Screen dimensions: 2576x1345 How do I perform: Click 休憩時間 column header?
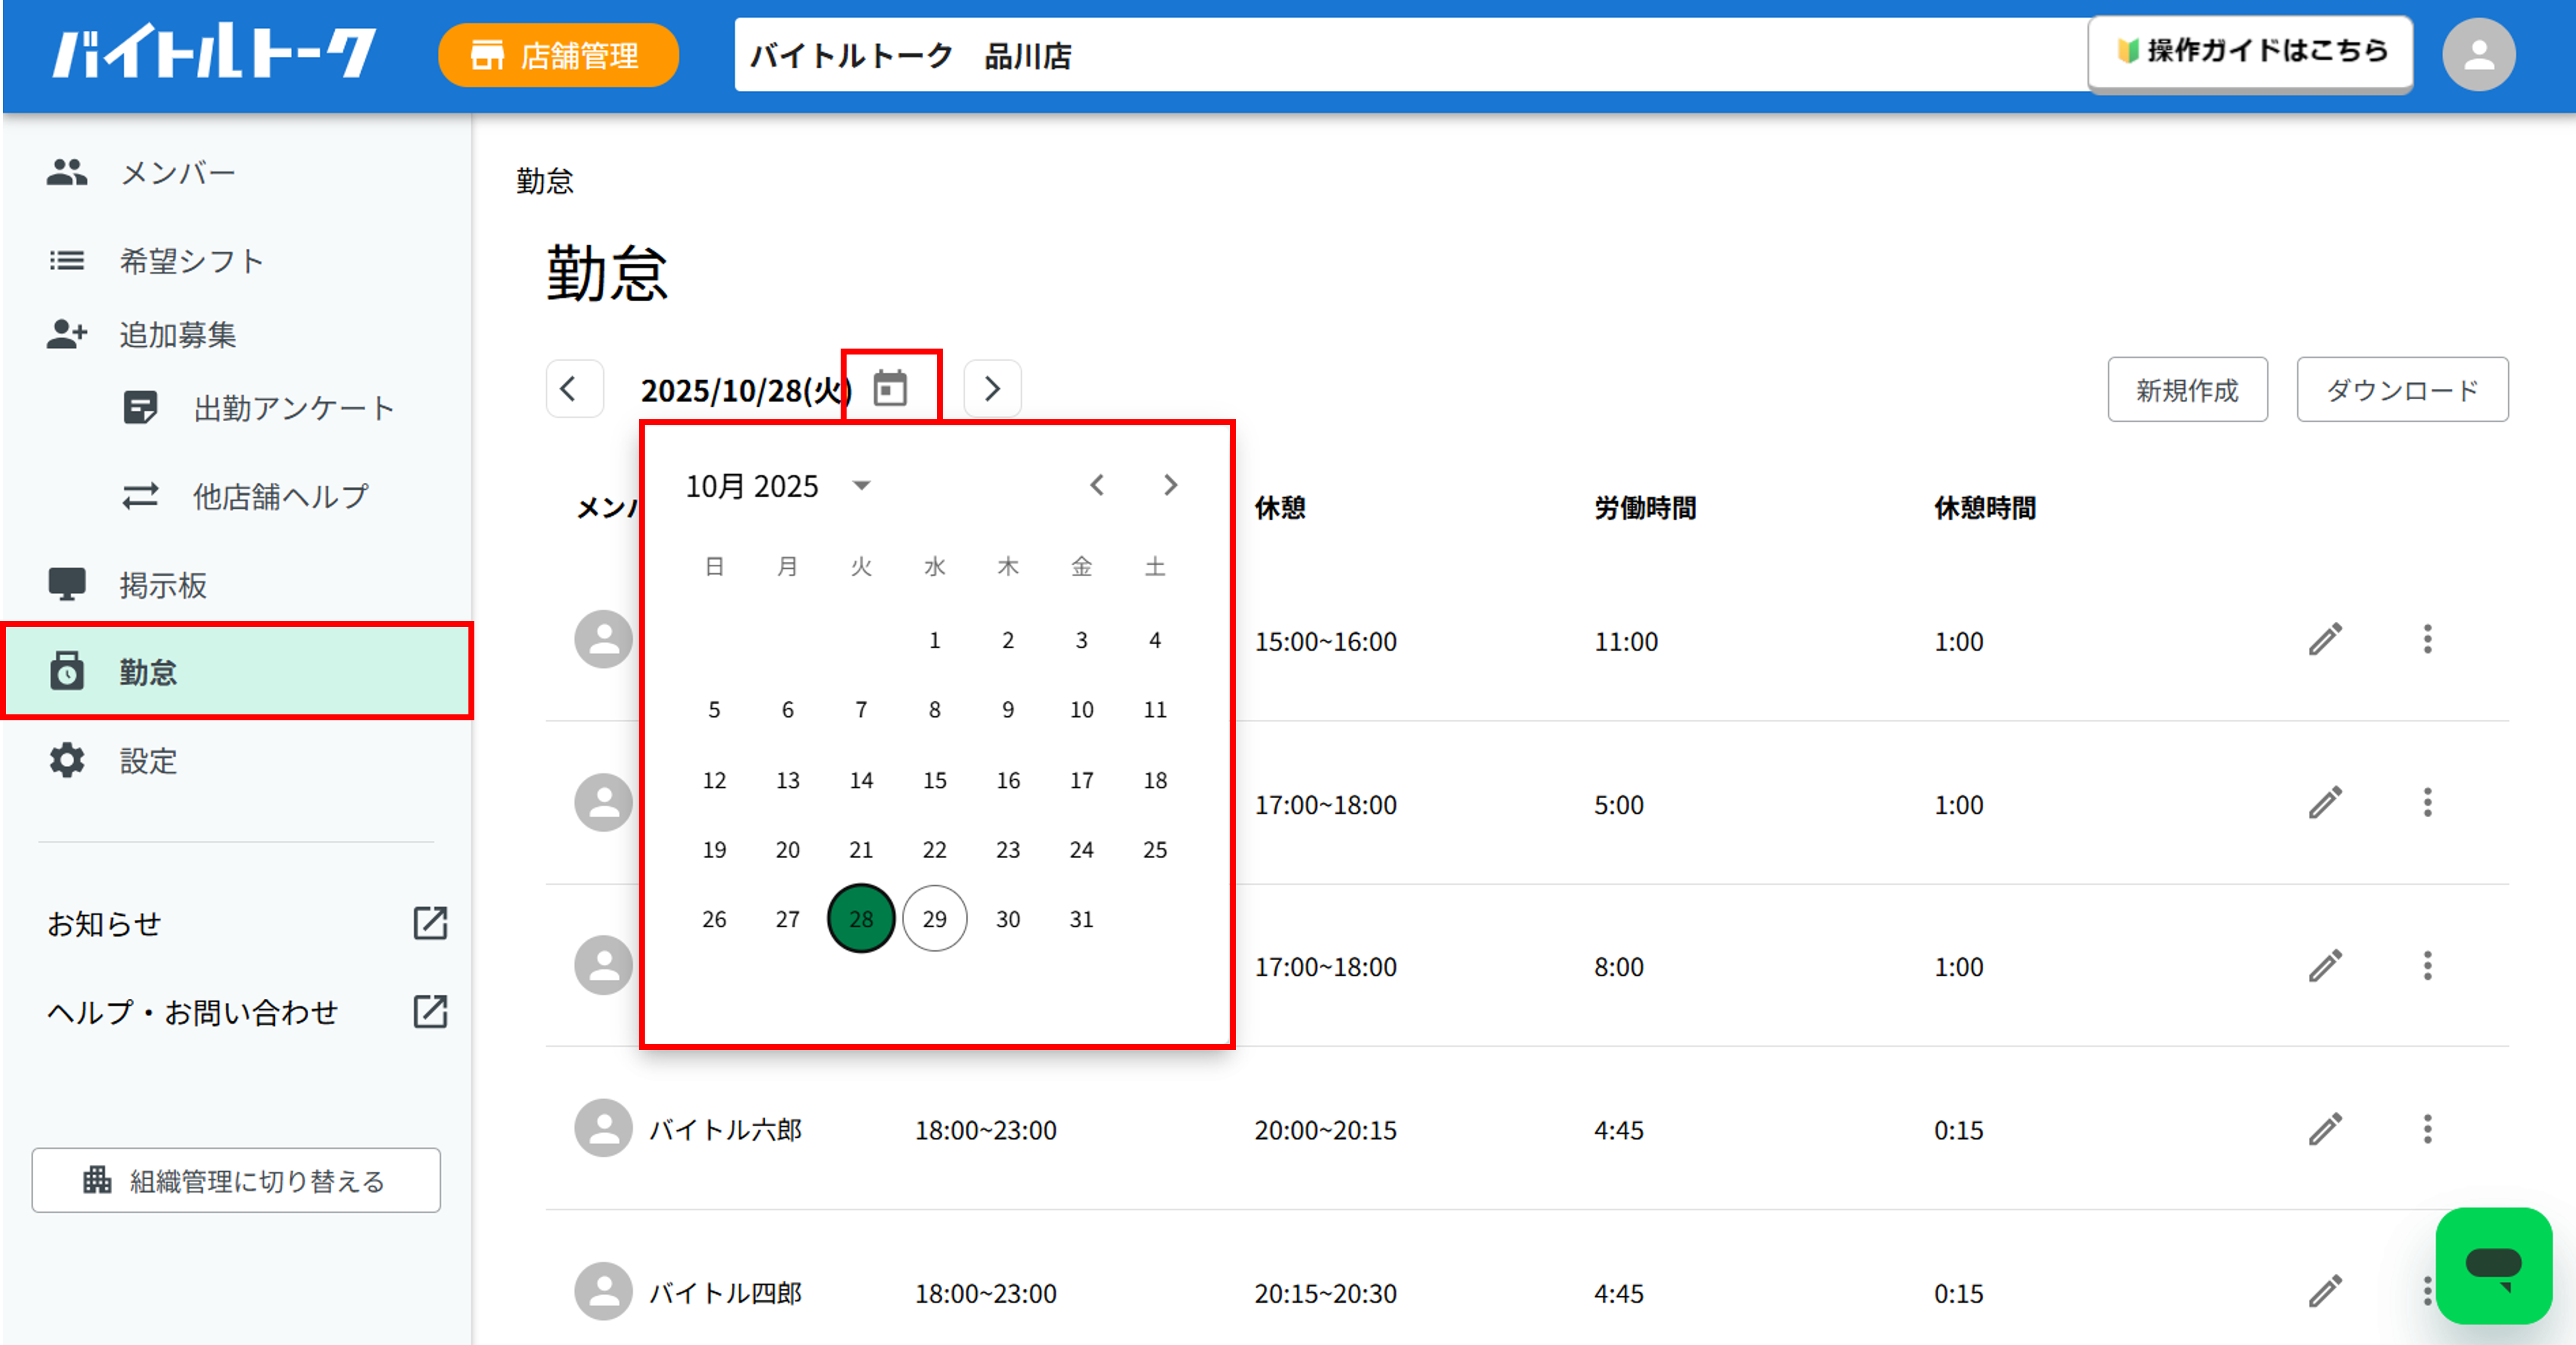point(1985,508)
